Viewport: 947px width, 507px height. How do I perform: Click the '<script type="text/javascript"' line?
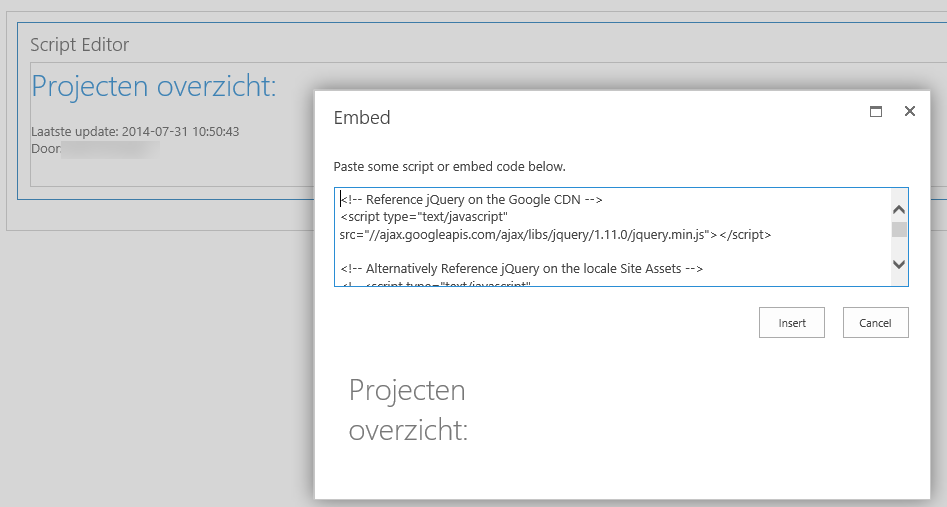point(424,216)
